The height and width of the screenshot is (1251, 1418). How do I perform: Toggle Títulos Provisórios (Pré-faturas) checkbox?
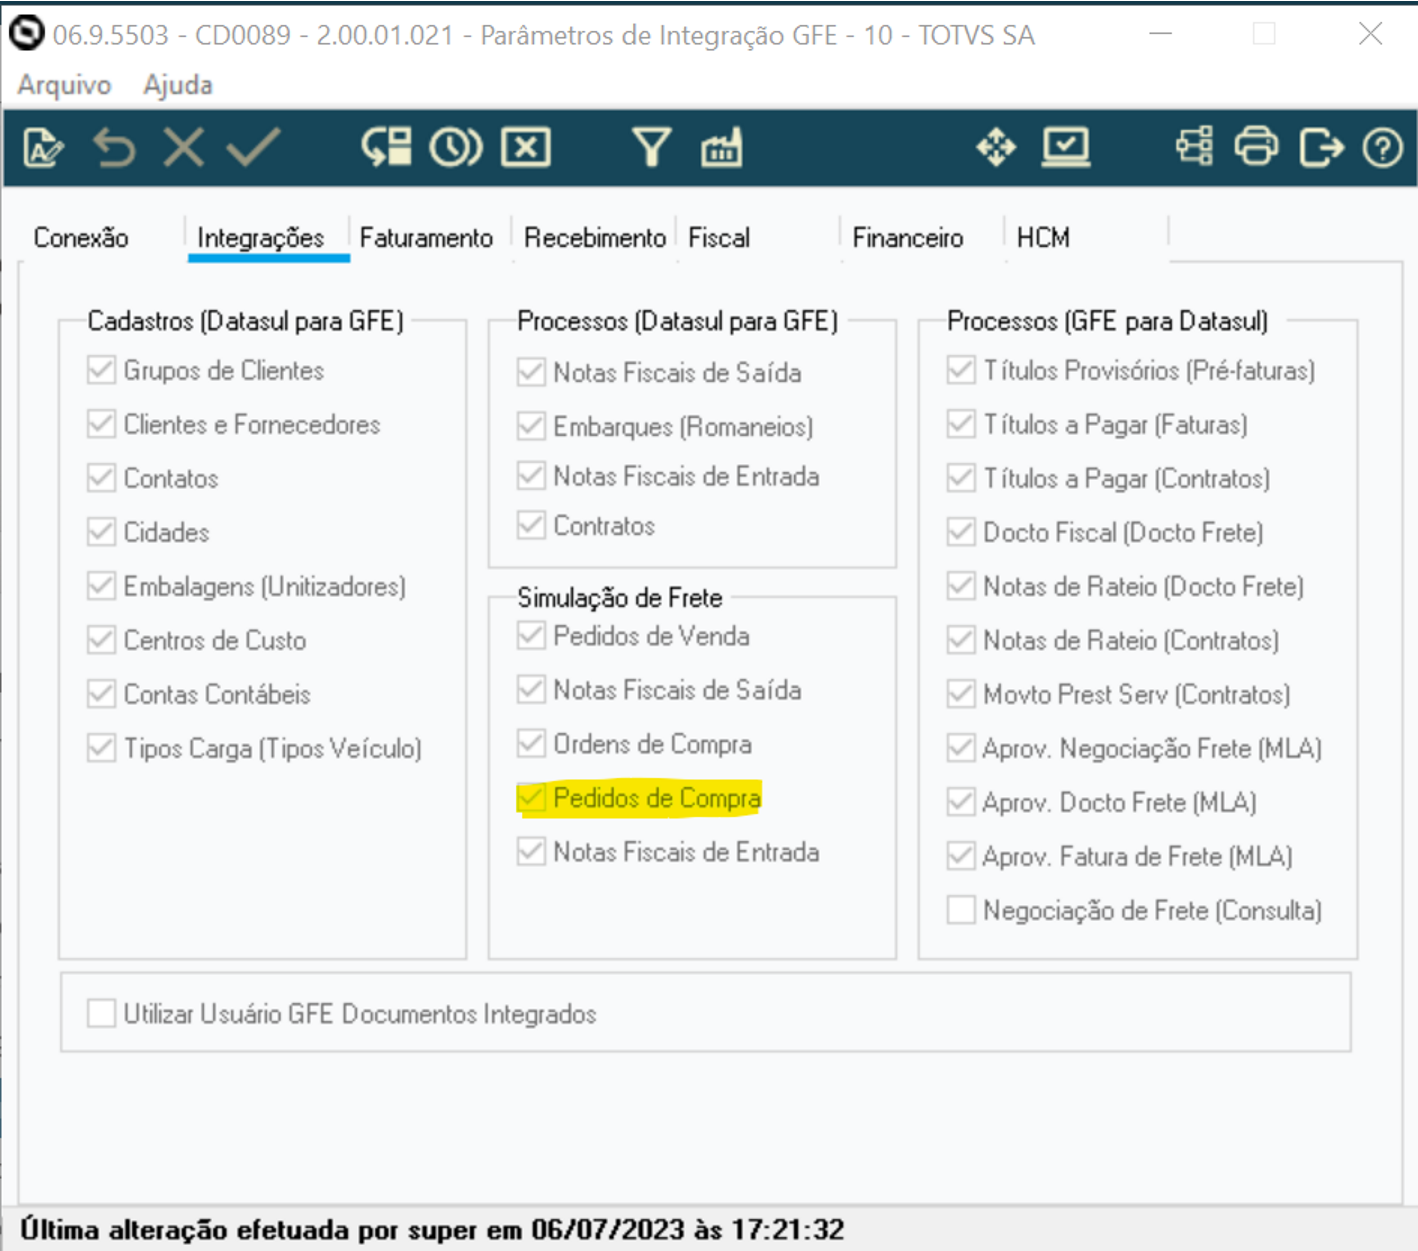click(x=961, y=370)
